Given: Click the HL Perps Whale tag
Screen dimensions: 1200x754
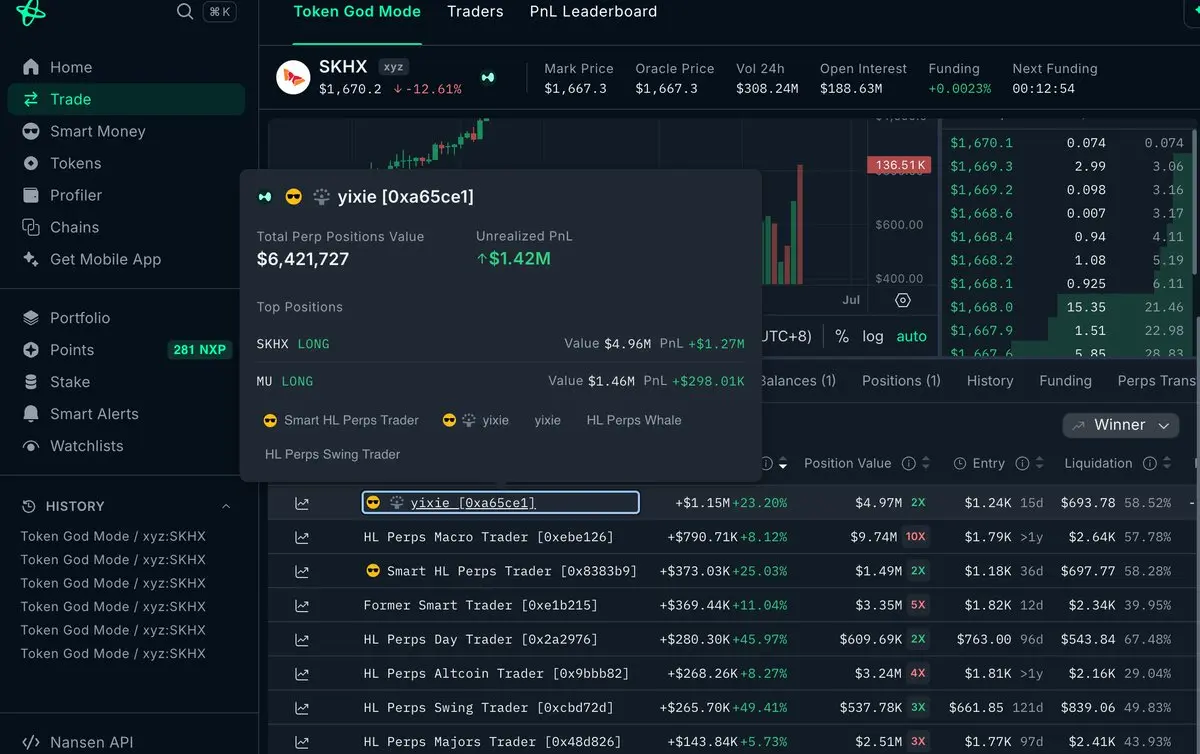Looking at the screenshot, I should pyautogui.click(x=634, y=420).
